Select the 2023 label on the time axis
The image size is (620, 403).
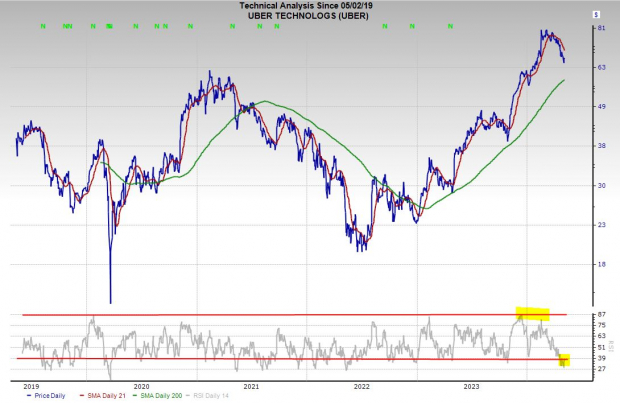(473, 384)
